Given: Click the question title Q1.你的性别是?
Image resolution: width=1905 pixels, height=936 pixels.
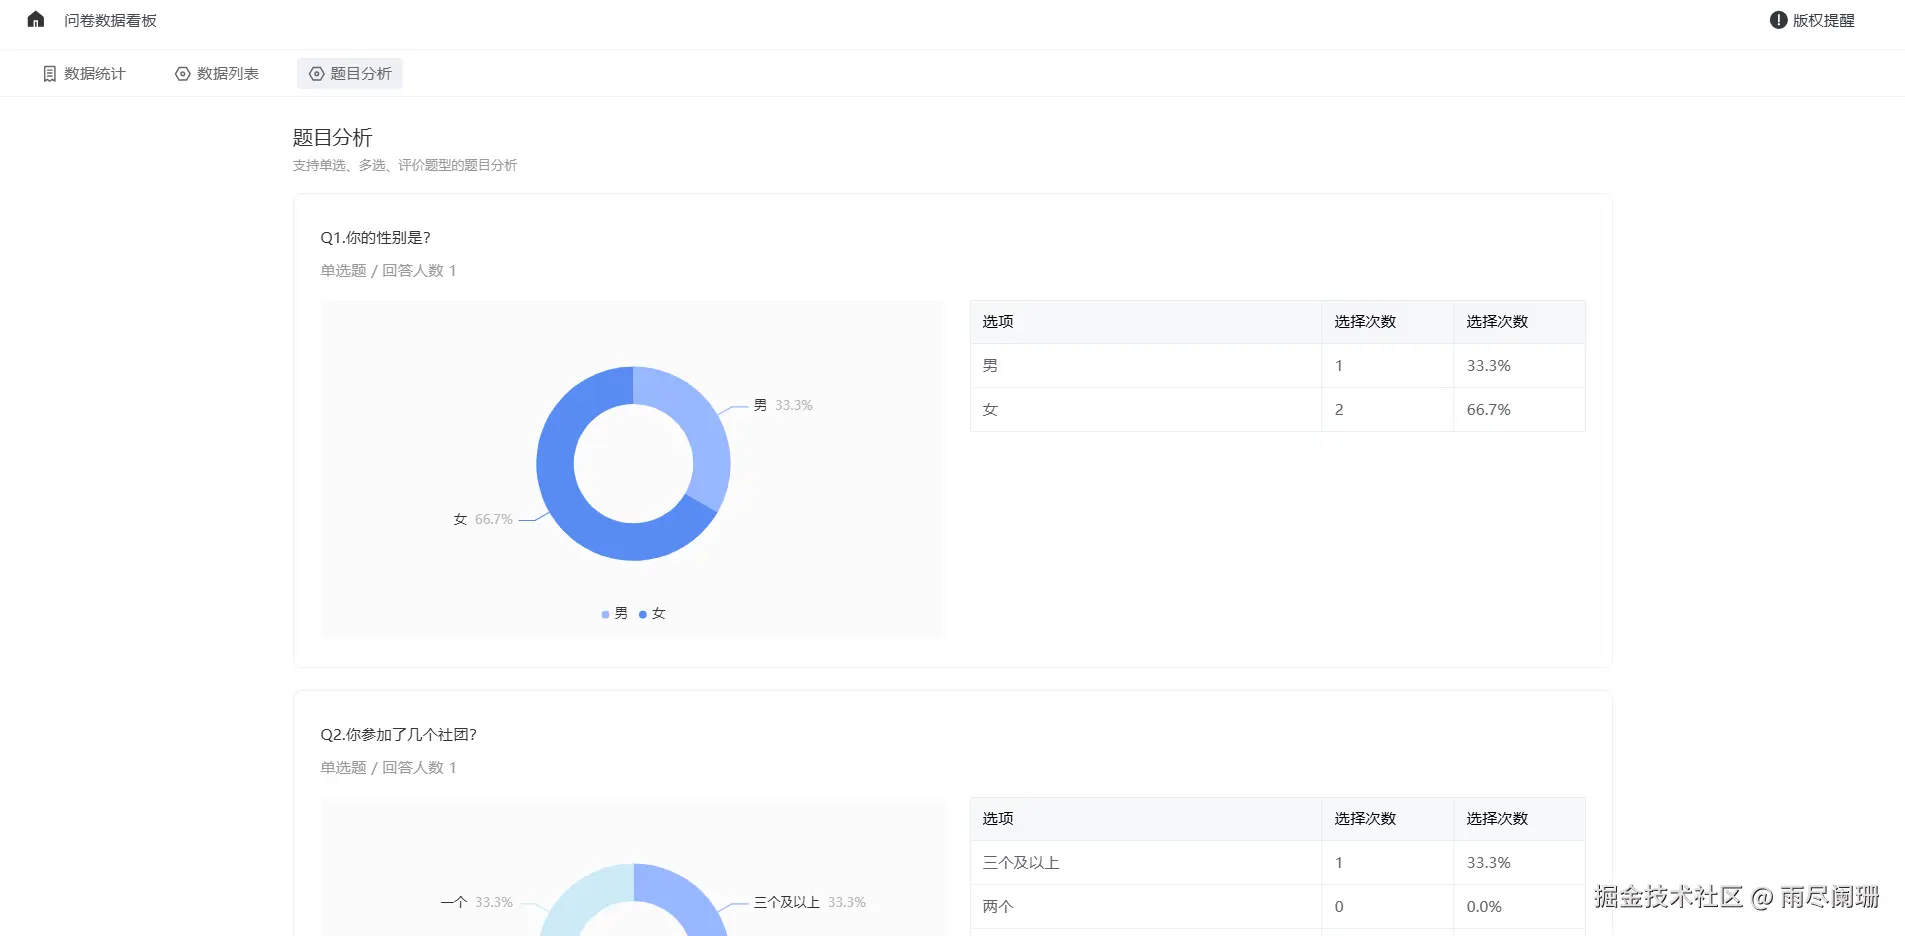Looking at the screenshot, I should pos(375,238).
